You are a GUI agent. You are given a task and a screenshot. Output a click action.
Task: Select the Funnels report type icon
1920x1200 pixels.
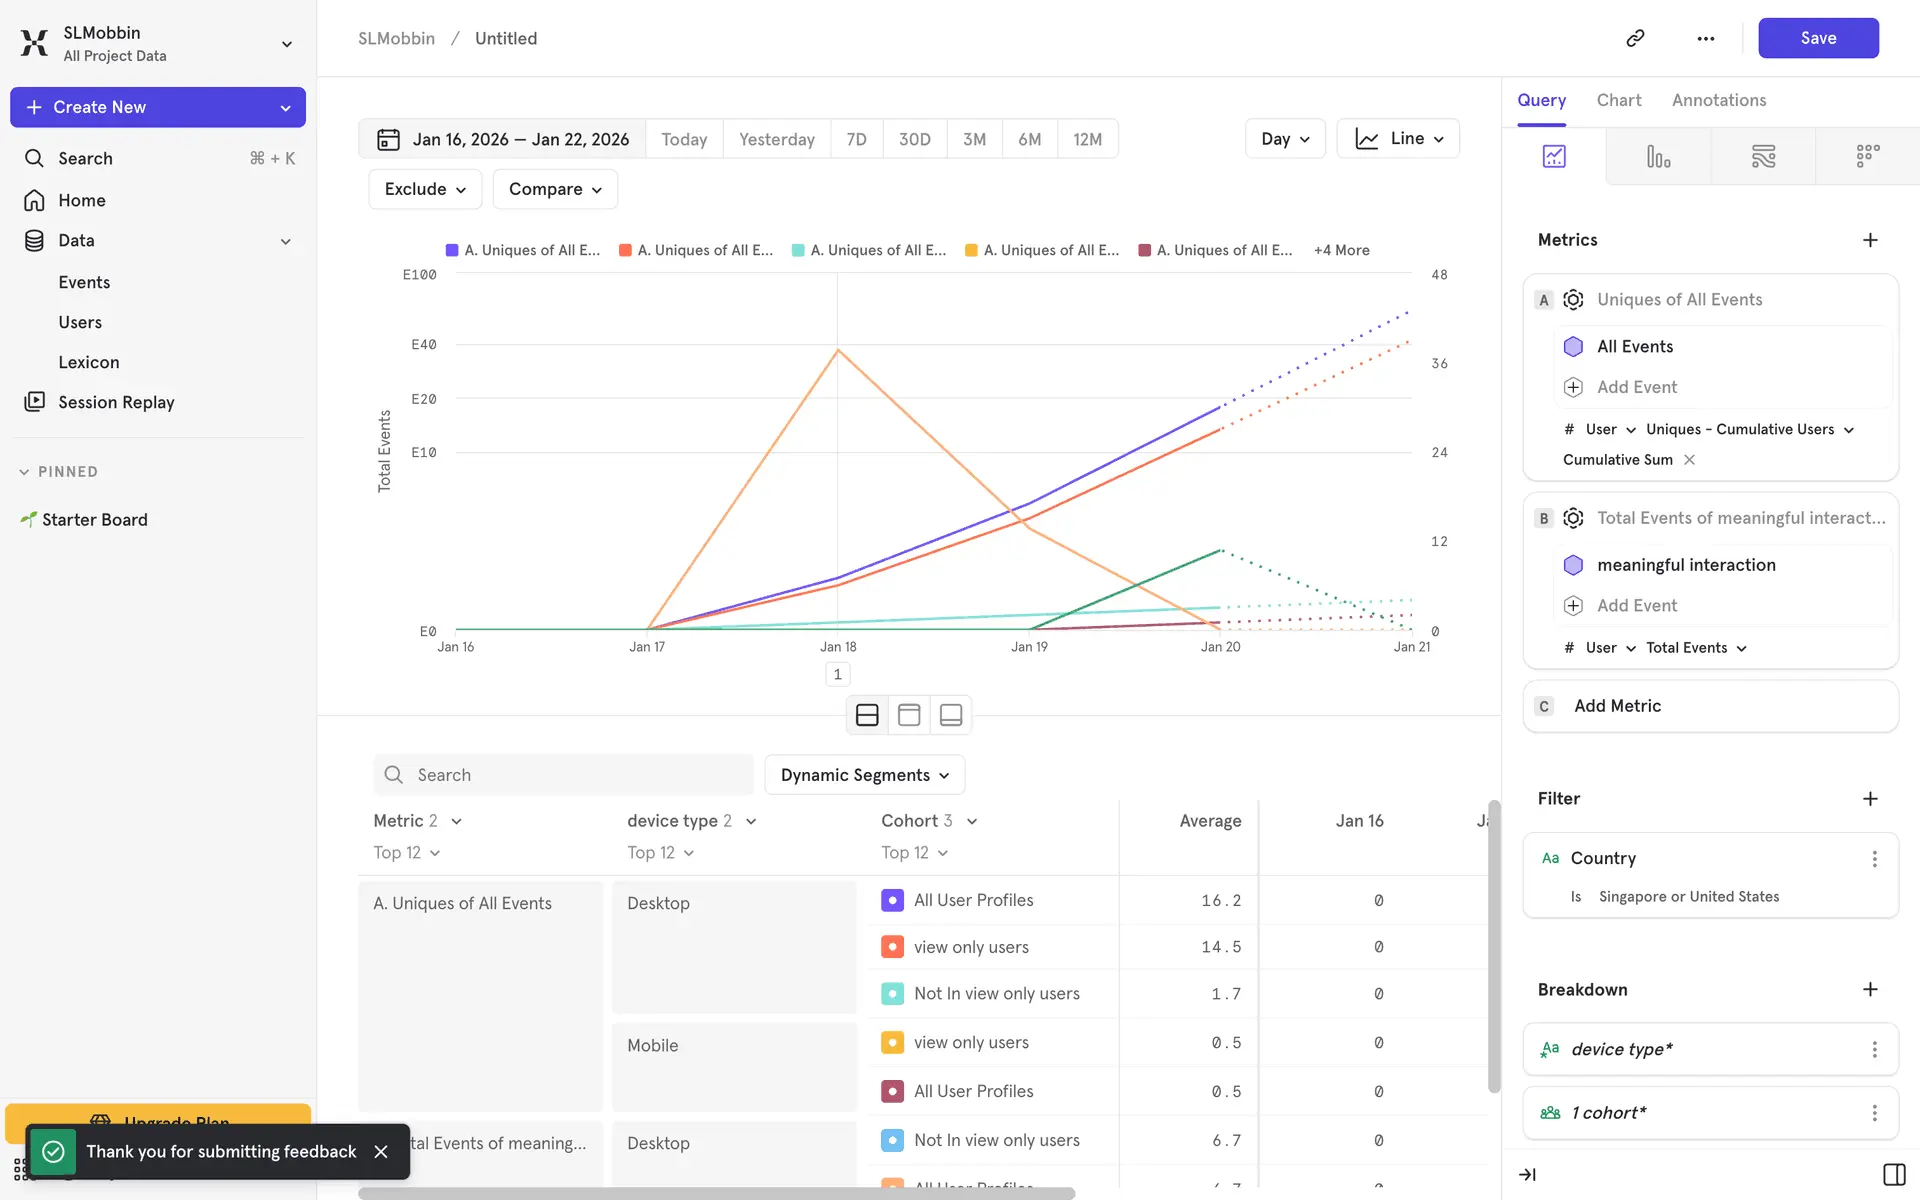(x=1658, y=156)
